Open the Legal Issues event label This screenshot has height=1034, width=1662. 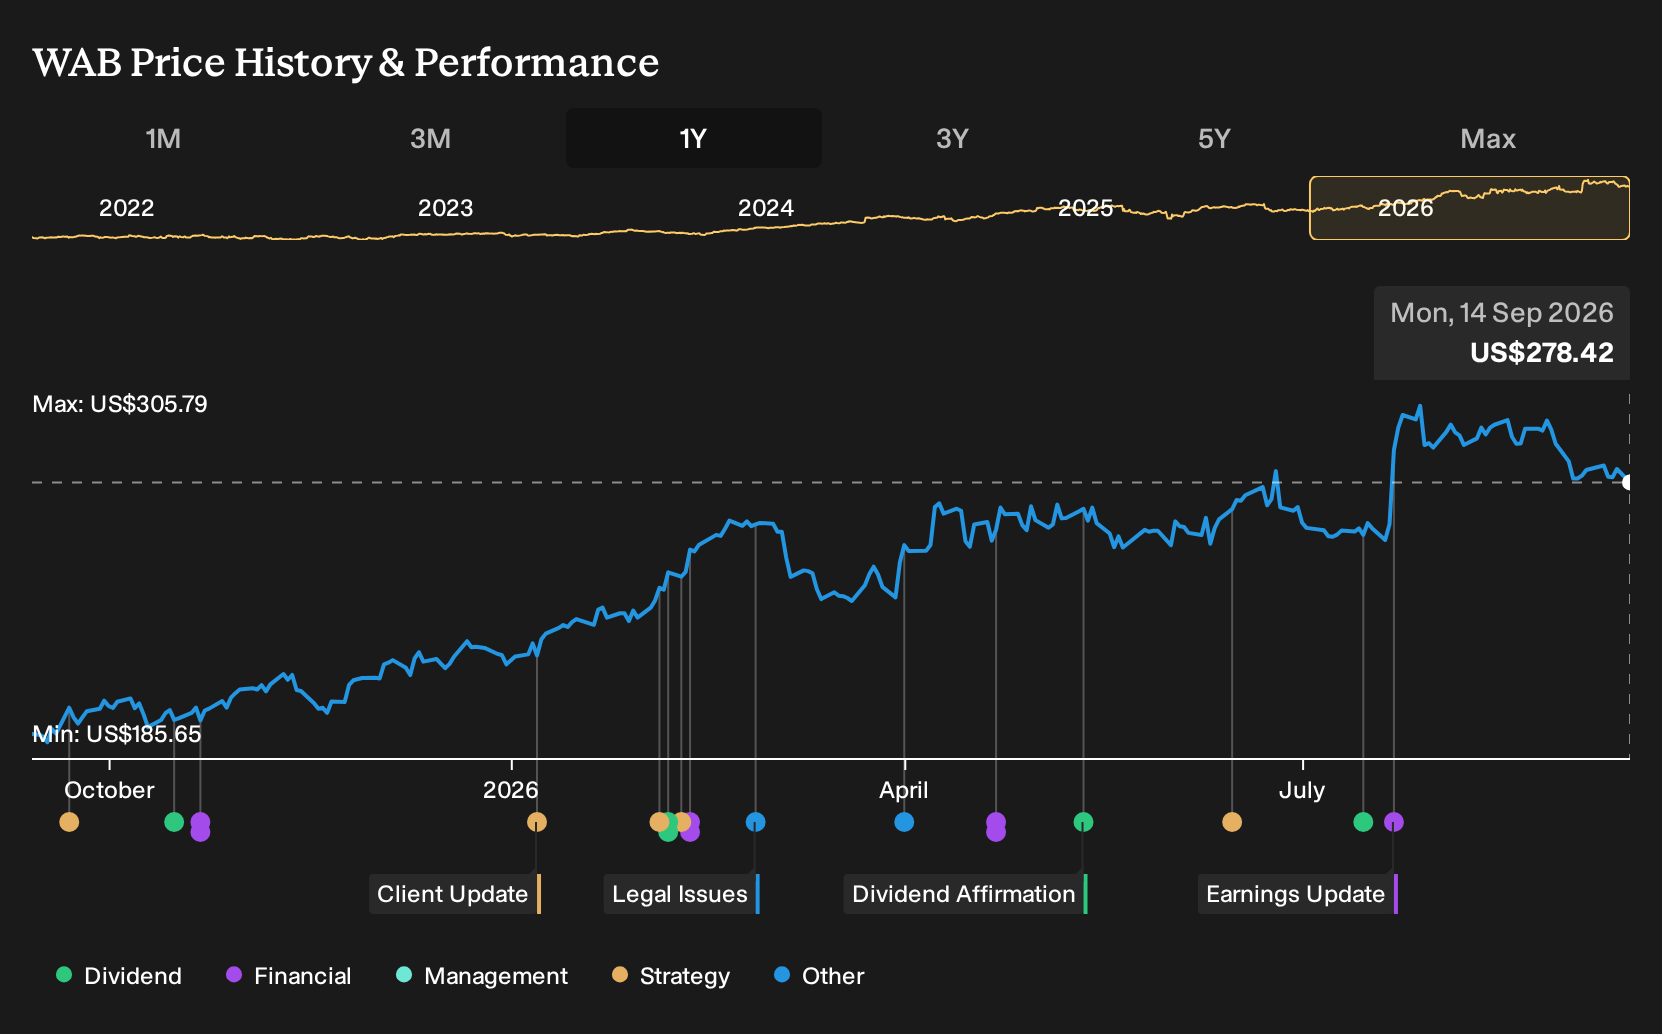pyautogui.click(x=681, y=894)
